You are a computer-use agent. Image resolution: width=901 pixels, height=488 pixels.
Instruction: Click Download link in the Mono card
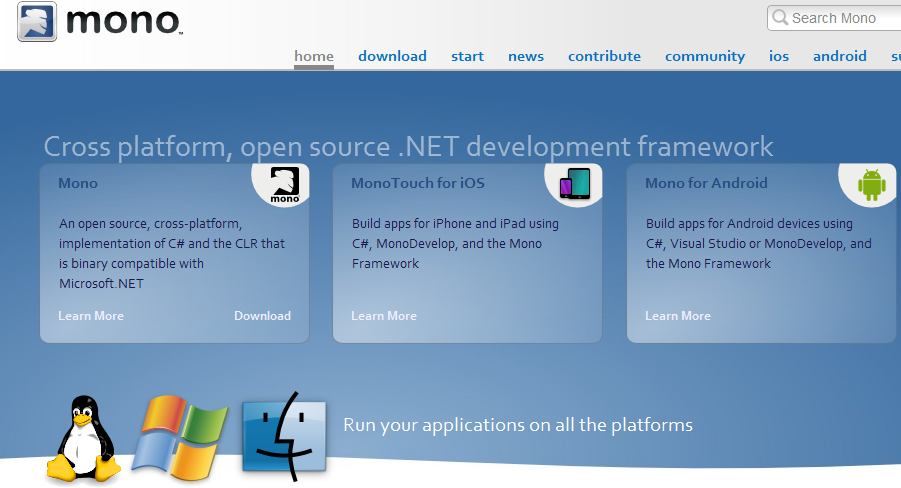click(263, 316)
